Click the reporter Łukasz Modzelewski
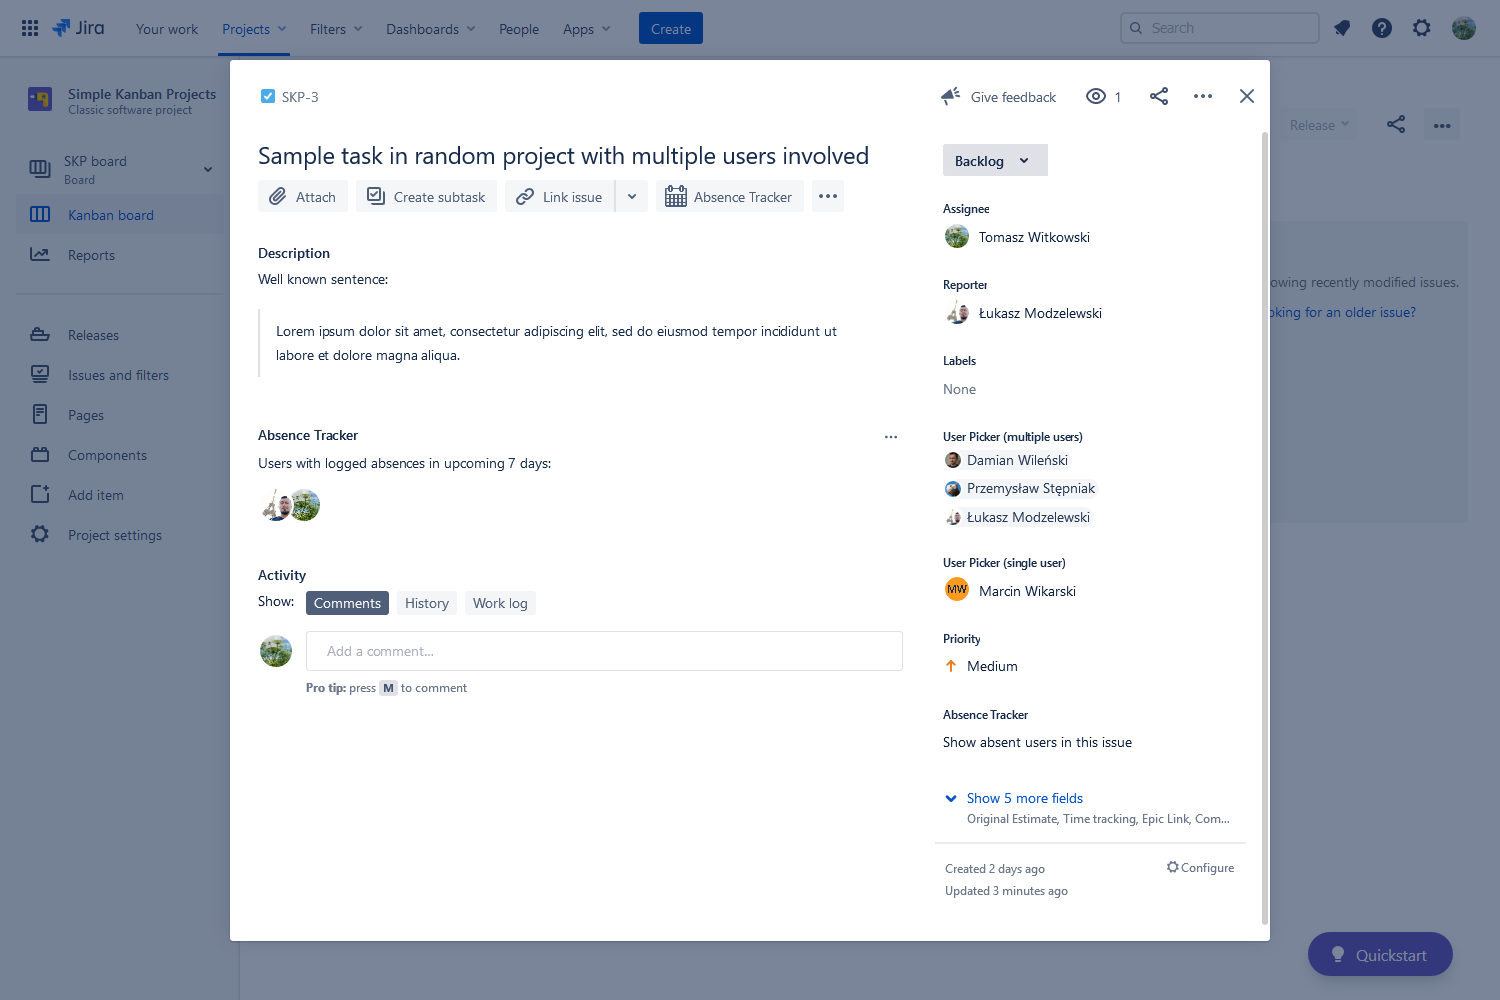Image resolution: width=1500 pixels, height=1000 pixels. tap(1023, 313)
